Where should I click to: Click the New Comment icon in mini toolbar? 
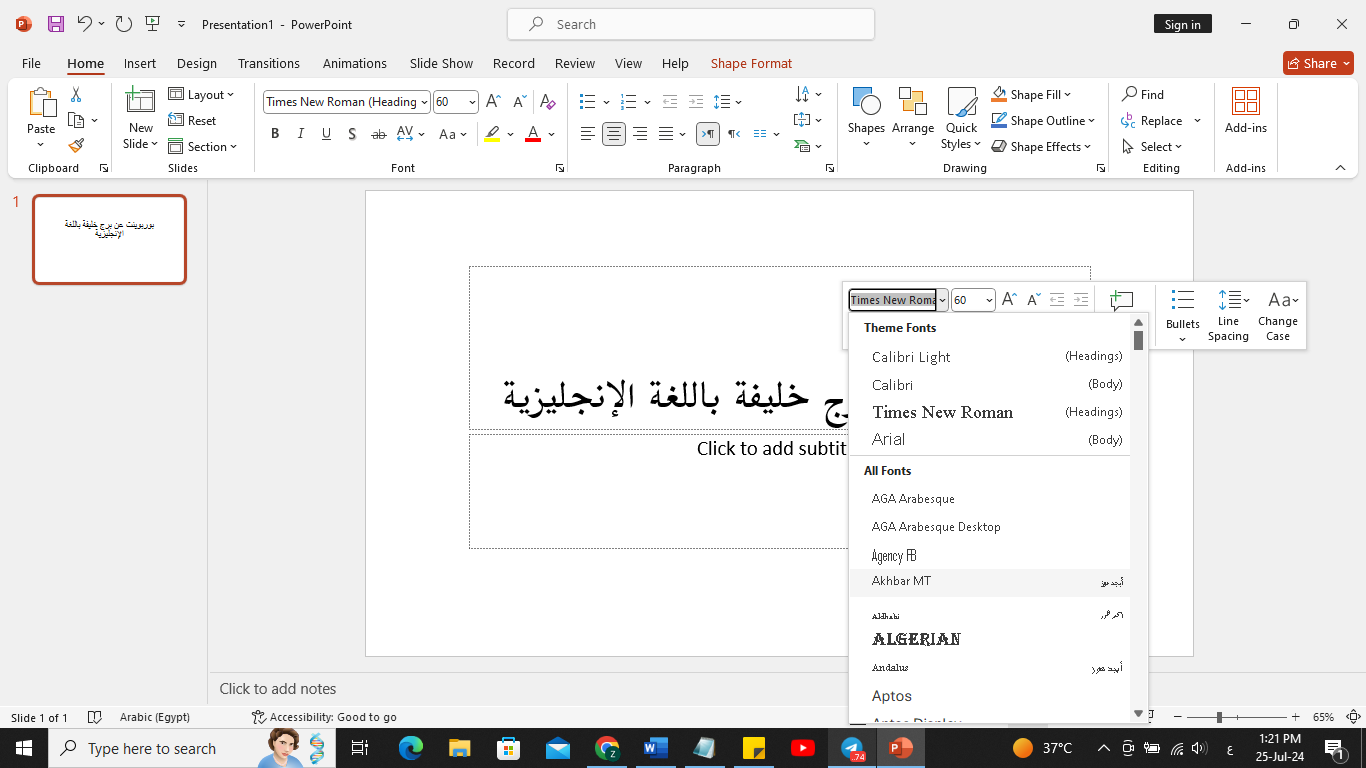click(1122, 300)
